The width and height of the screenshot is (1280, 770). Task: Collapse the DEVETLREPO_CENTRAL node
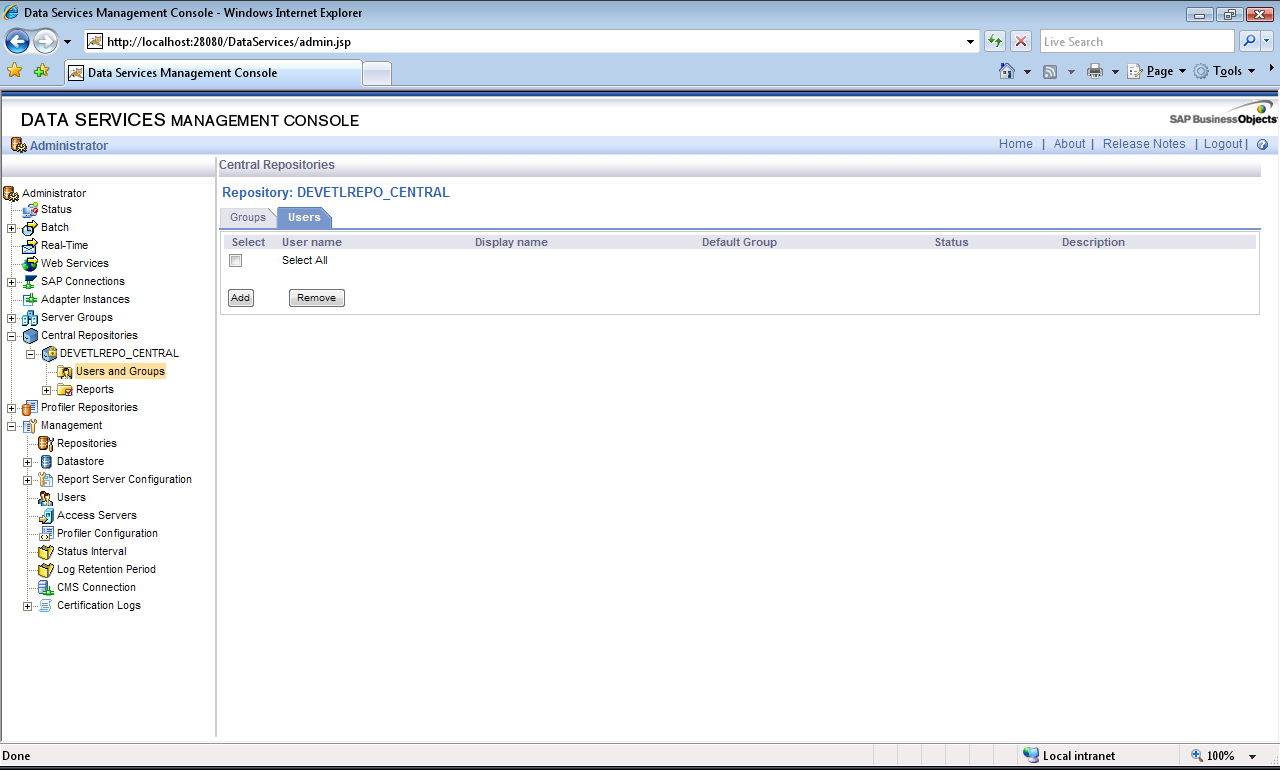(30, 354)
